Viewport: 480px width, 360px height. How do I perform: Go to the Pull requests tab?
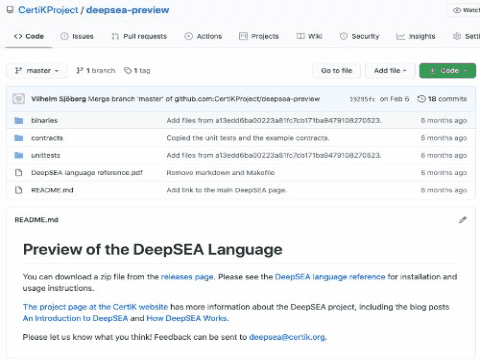(139, 36)
